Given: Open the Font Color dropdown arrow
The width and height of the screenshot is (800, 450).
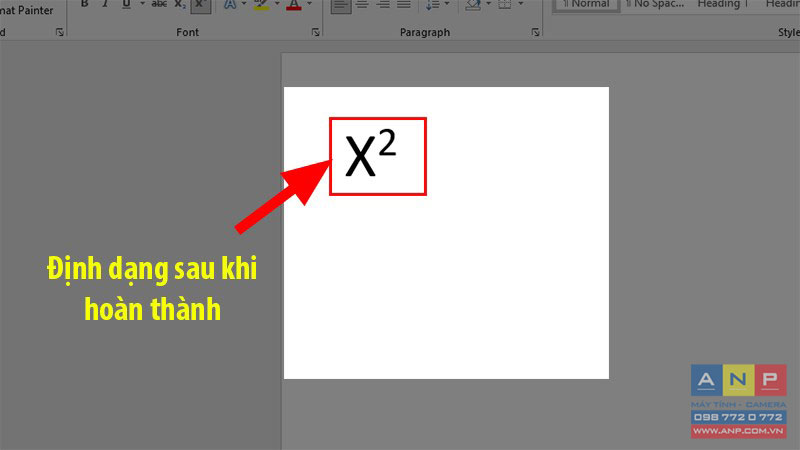Looking at the screenshot, I should 309,4.
